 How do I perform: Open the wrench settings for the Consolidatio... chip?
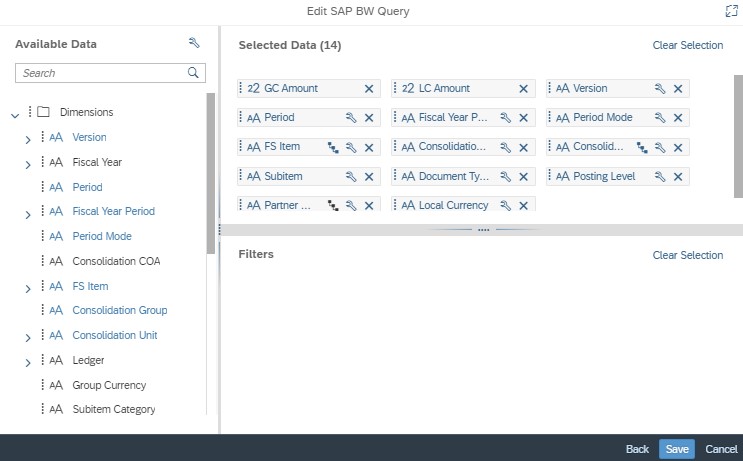coord(506,147)
